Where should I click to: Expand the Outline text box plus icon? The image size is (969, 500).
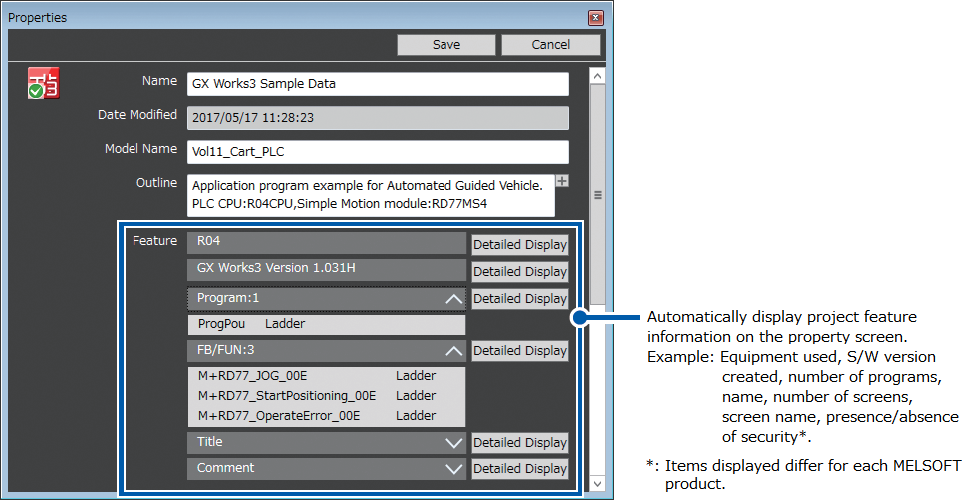coord(562,181)
